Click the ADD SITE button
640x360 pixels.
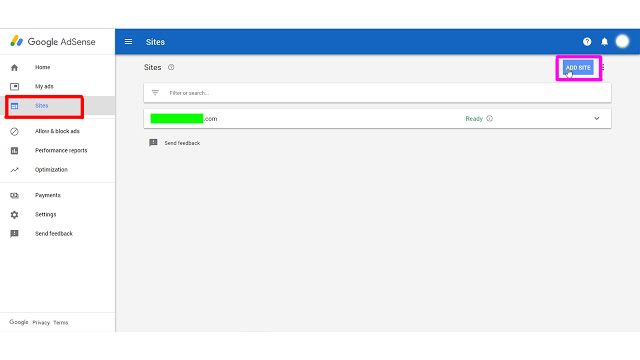[578, 68]
